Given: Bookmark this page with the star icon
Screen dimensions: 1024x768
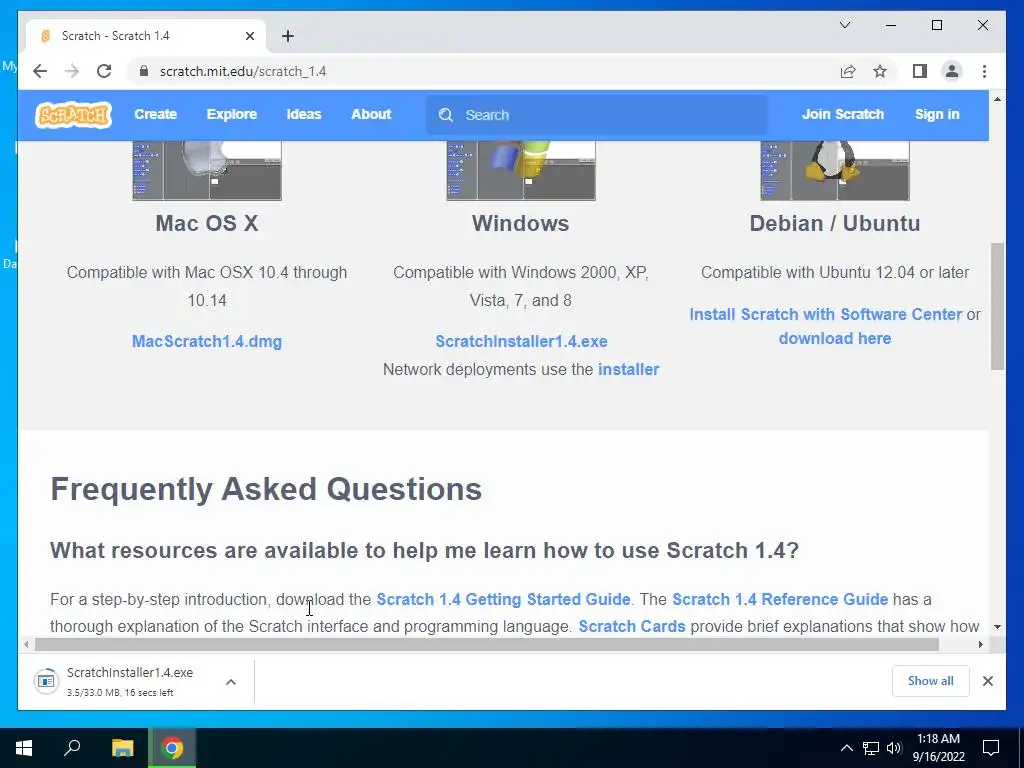Looking at the screenshot, I should 880,71.
